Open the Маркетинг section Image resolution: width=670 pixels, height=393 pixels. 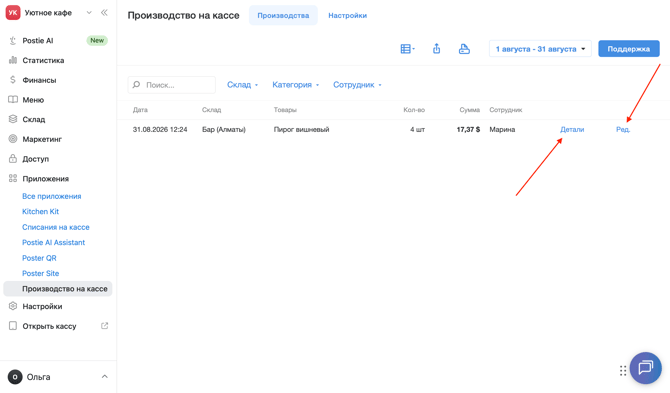pos(42,139)
